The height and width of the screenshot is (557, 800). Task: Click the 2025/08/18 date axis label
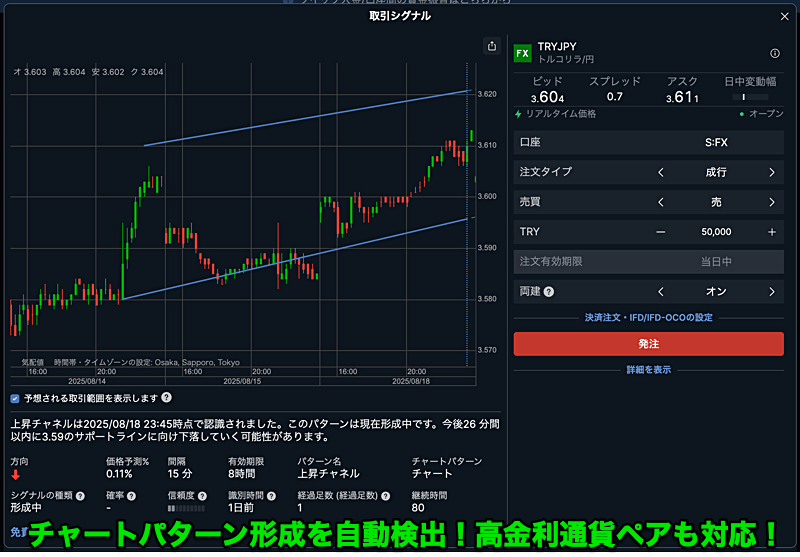[411, 381]
